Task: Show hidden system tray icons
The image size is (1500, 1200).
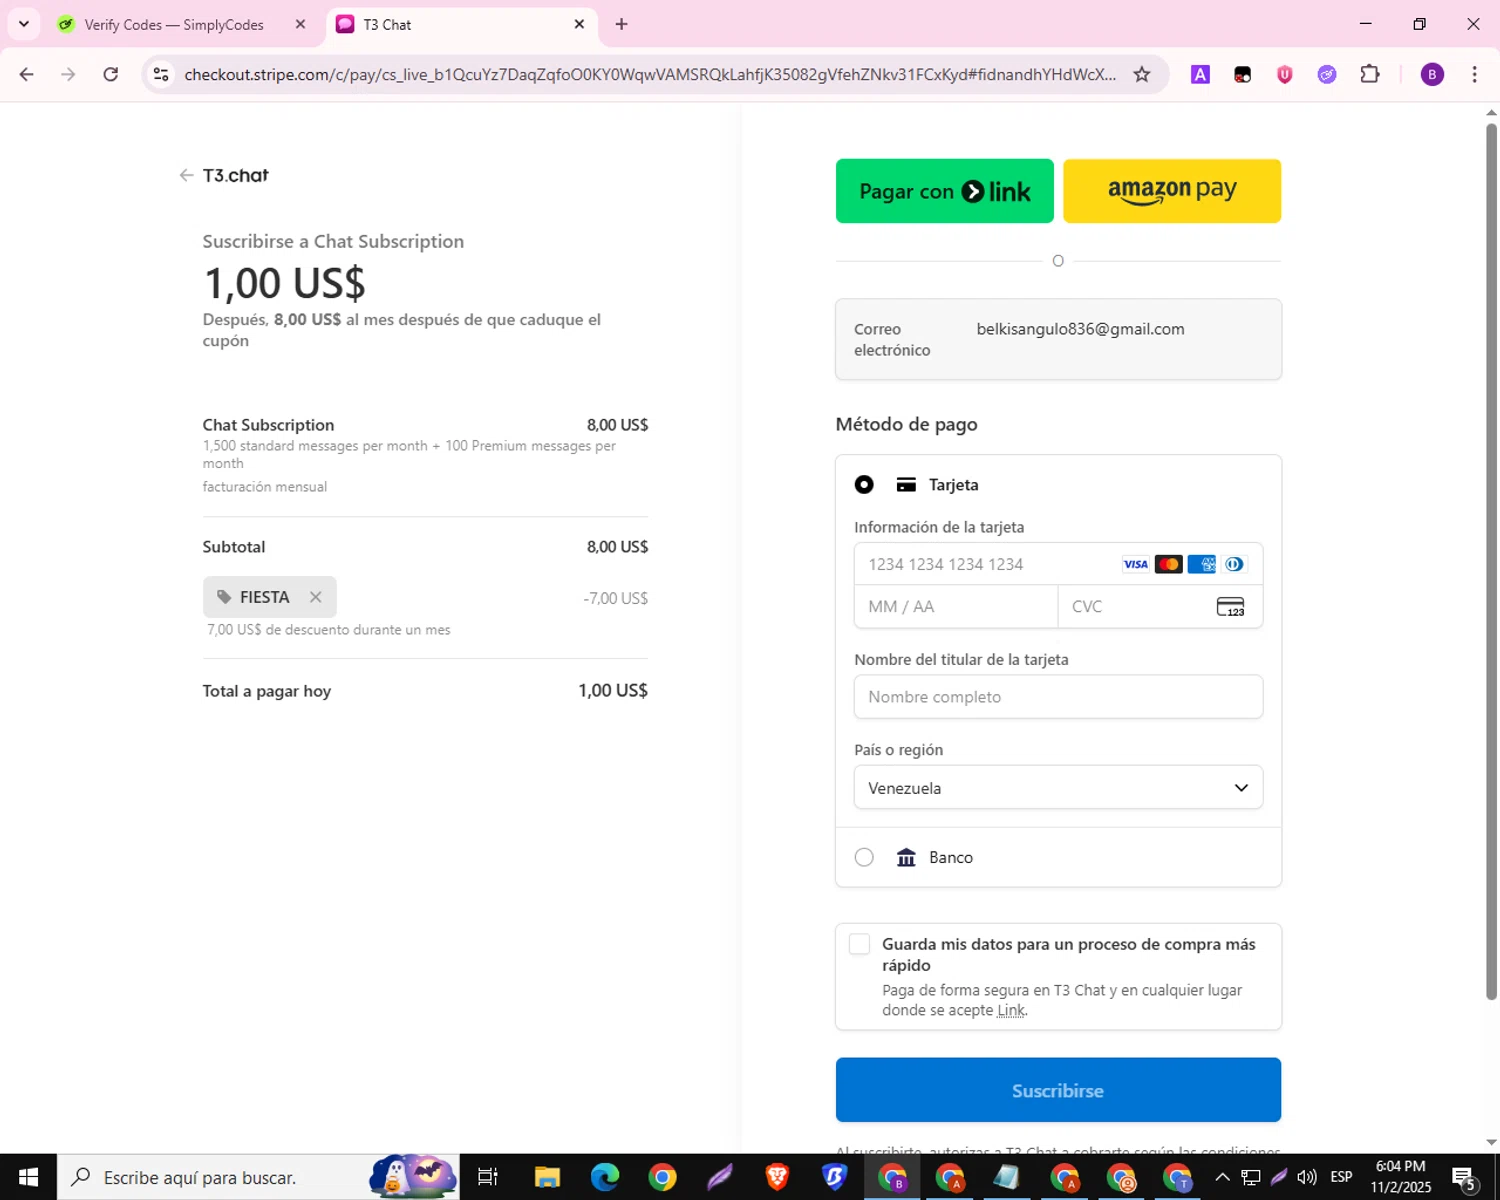Action: pos(1222,1177)
